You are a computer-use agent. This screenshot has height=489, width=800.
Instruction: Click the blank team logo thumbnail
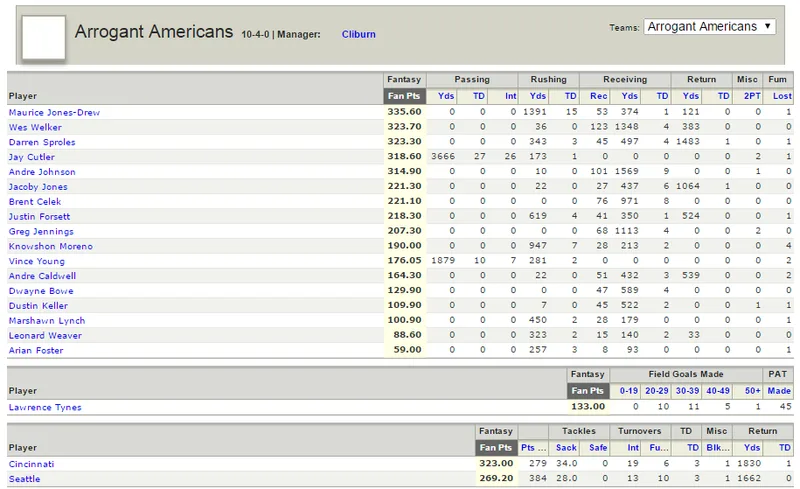[x=43, y=37]
